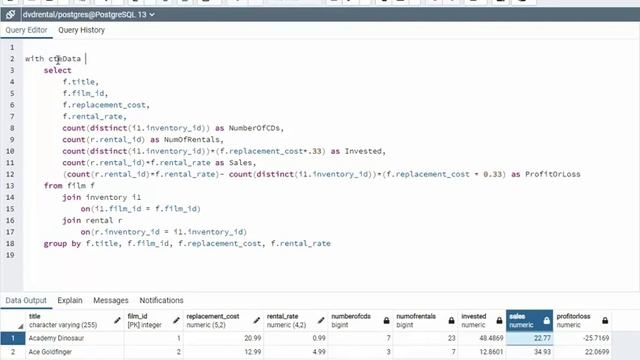
Task: Click the 12.8601 invested cell
Action: coord(482,352)
